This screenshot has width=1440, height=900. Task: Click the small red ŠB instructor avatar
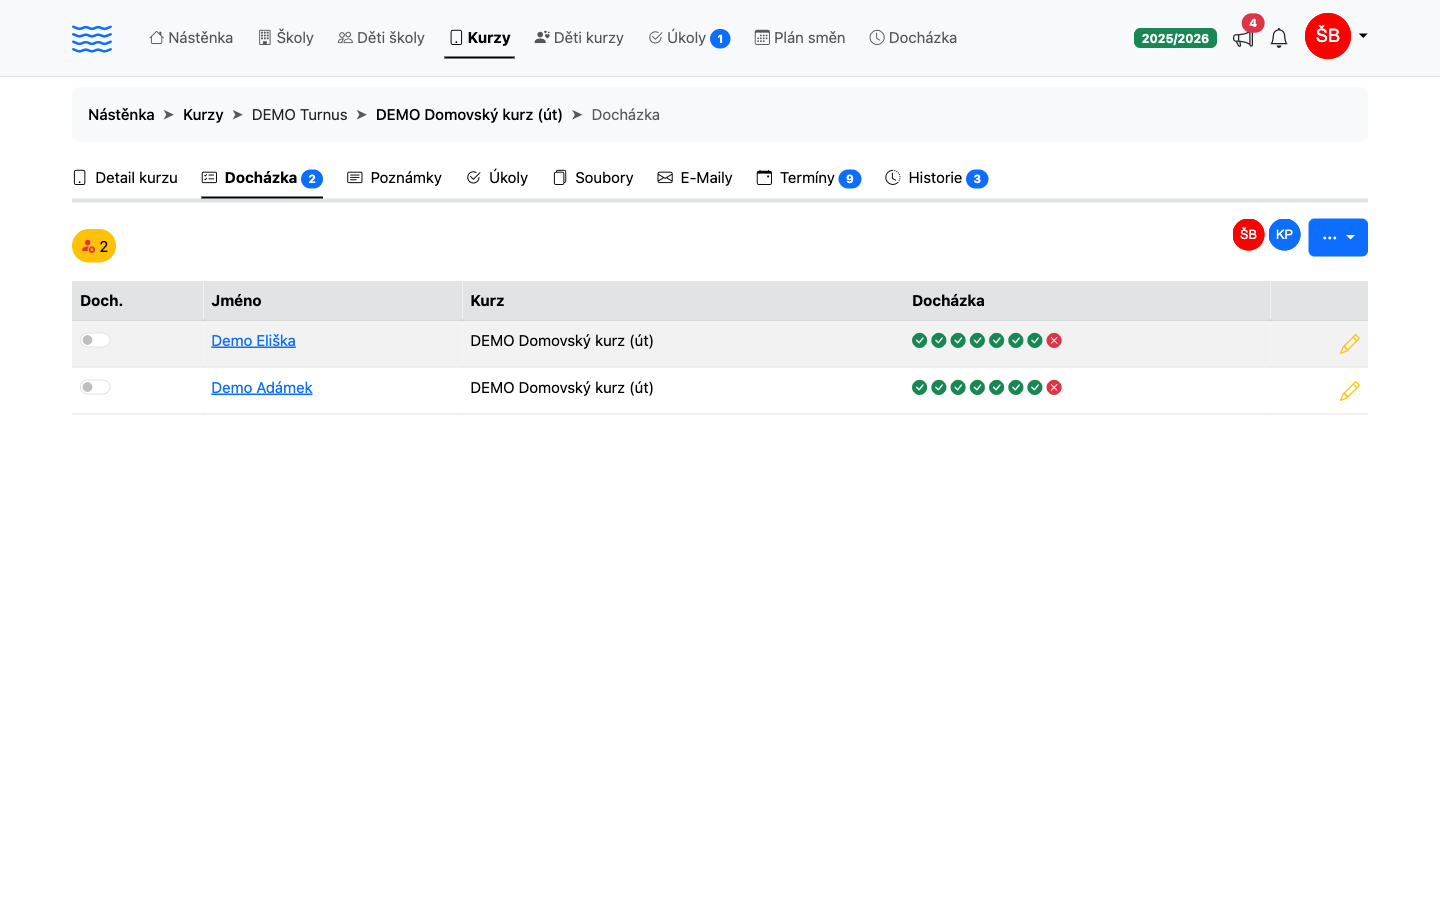pyautogui.click(x=1248, y=235)
